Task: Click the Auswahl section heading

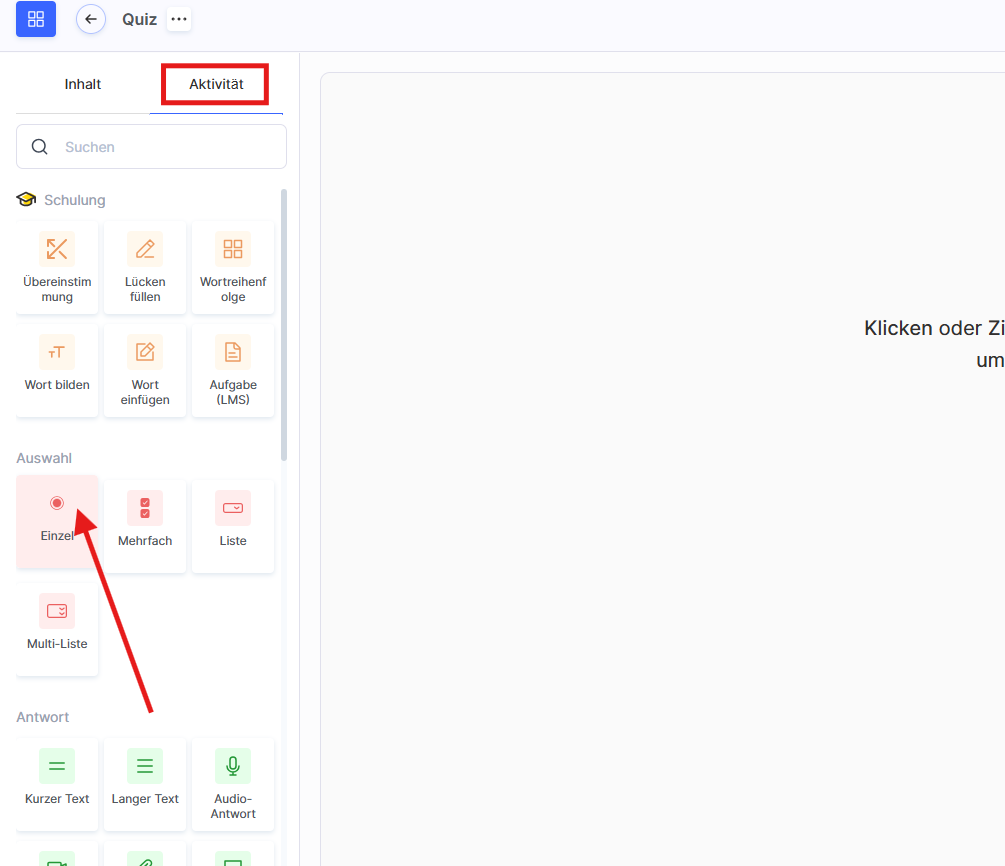Action: point(44,458)
